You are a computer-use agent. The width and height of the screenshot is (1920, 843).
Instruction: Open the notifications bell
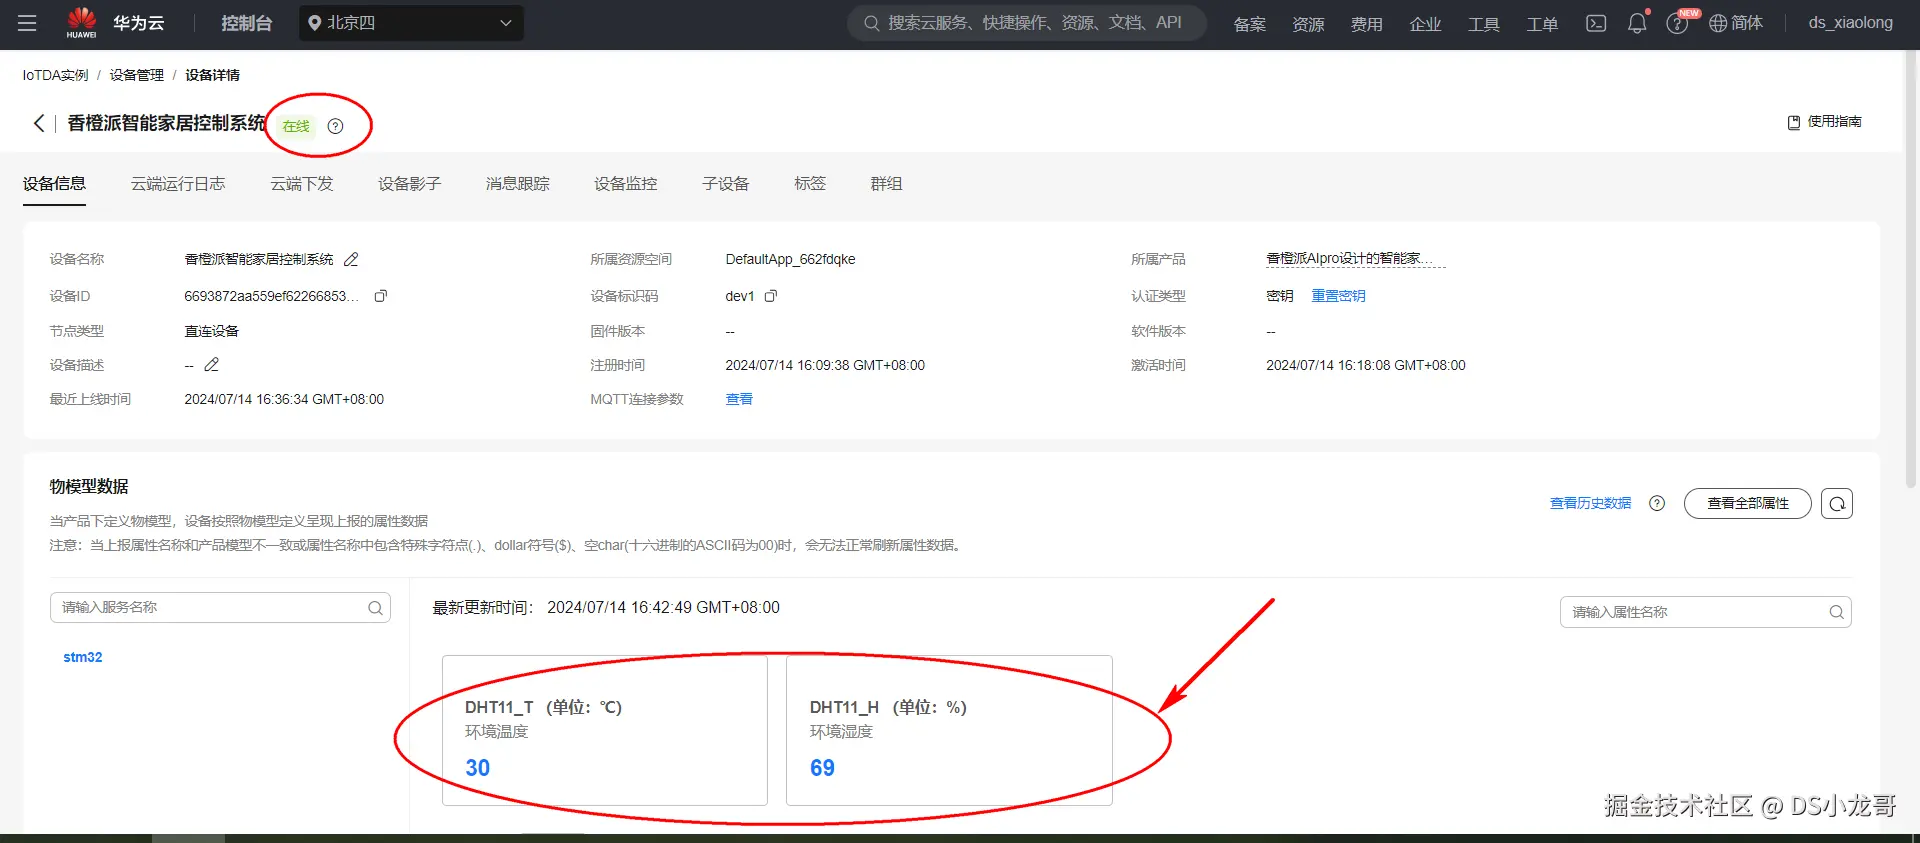[x=1637, y=23]
